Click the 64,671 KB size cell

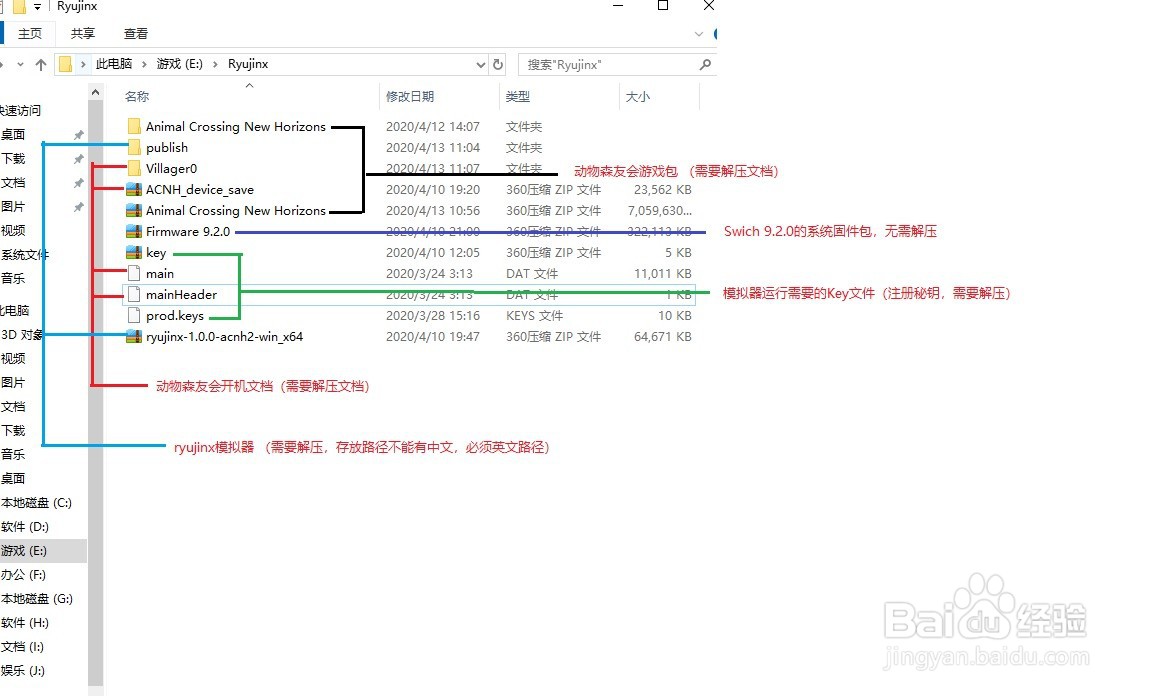(663, 337)
